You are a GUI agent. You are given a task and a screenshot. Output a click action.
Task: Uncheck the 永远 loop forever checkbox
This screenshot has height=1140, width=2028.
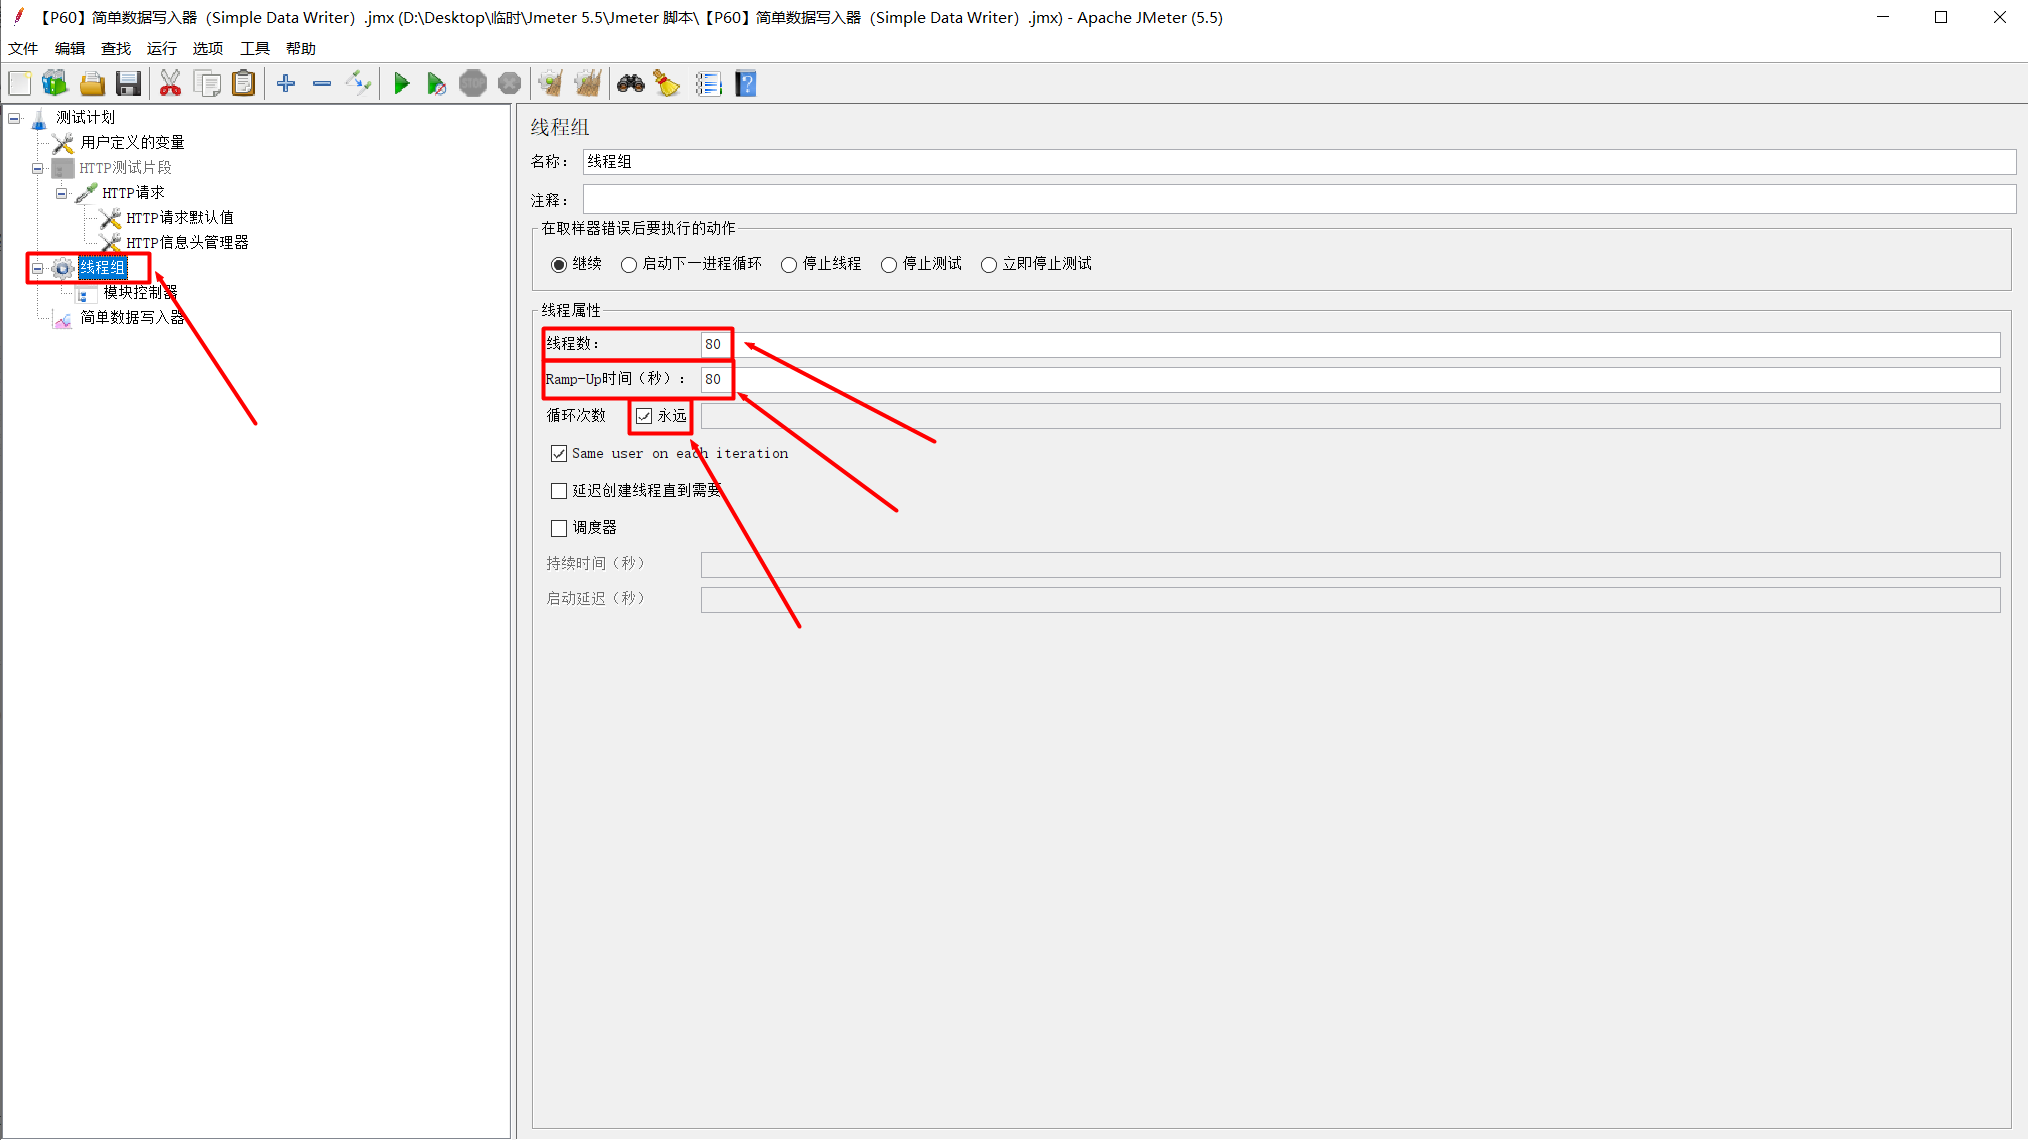coord(644,416)
